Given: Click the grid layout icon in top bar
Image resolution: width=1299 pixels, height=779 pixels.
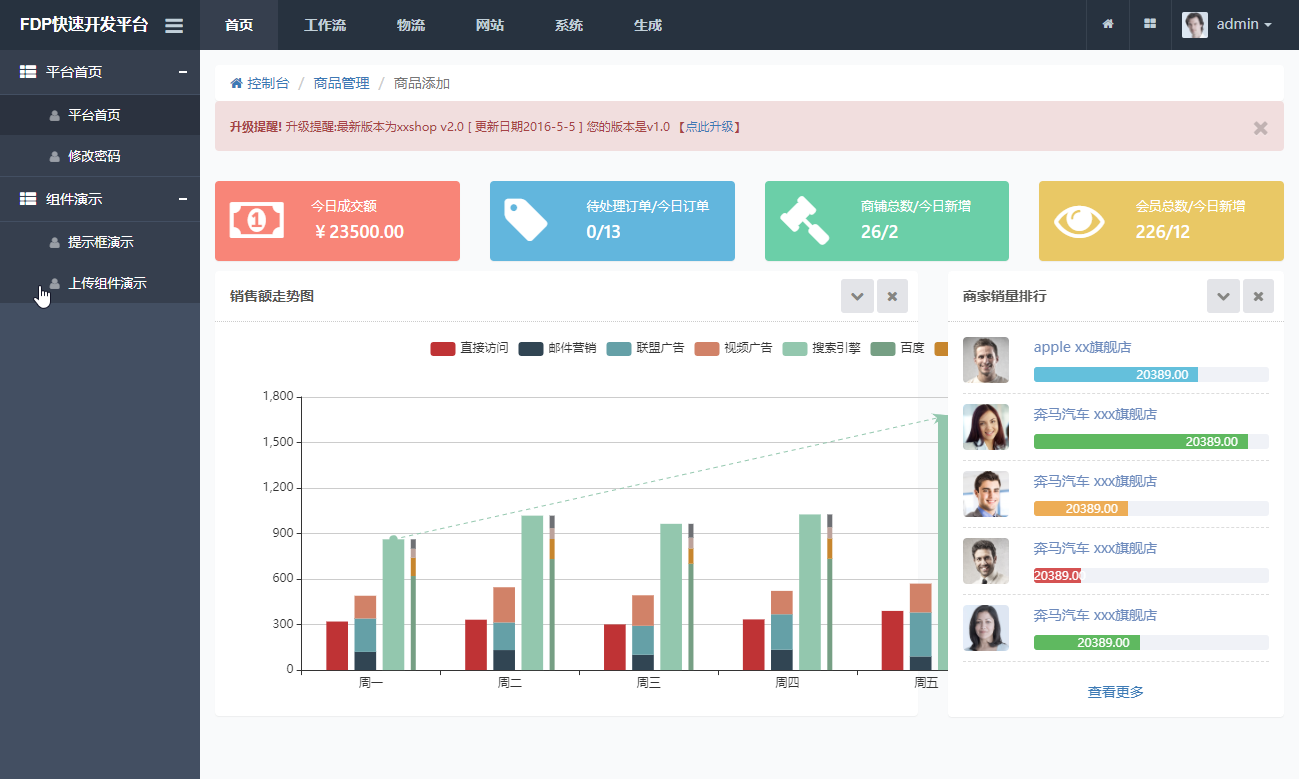Looking at the screenshot, I should tap(1150, 24).
